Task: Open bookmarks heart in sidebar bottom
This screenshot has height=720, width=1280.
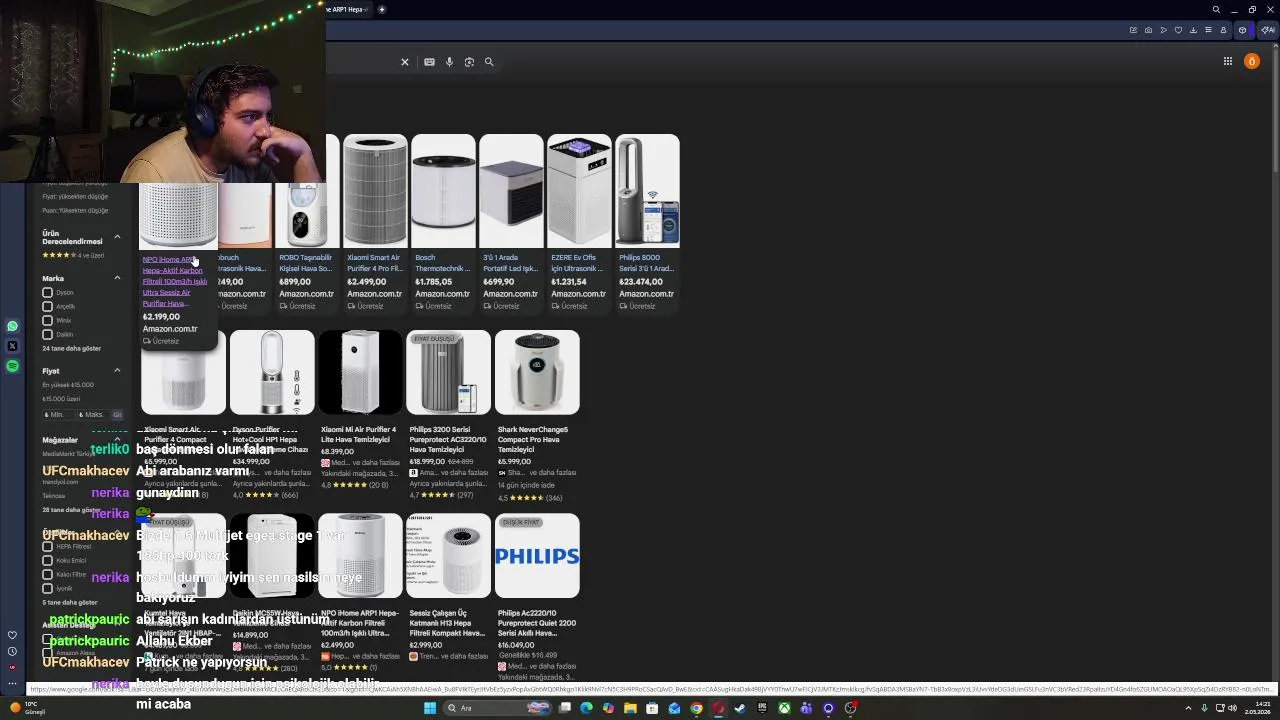Action: 12,635
